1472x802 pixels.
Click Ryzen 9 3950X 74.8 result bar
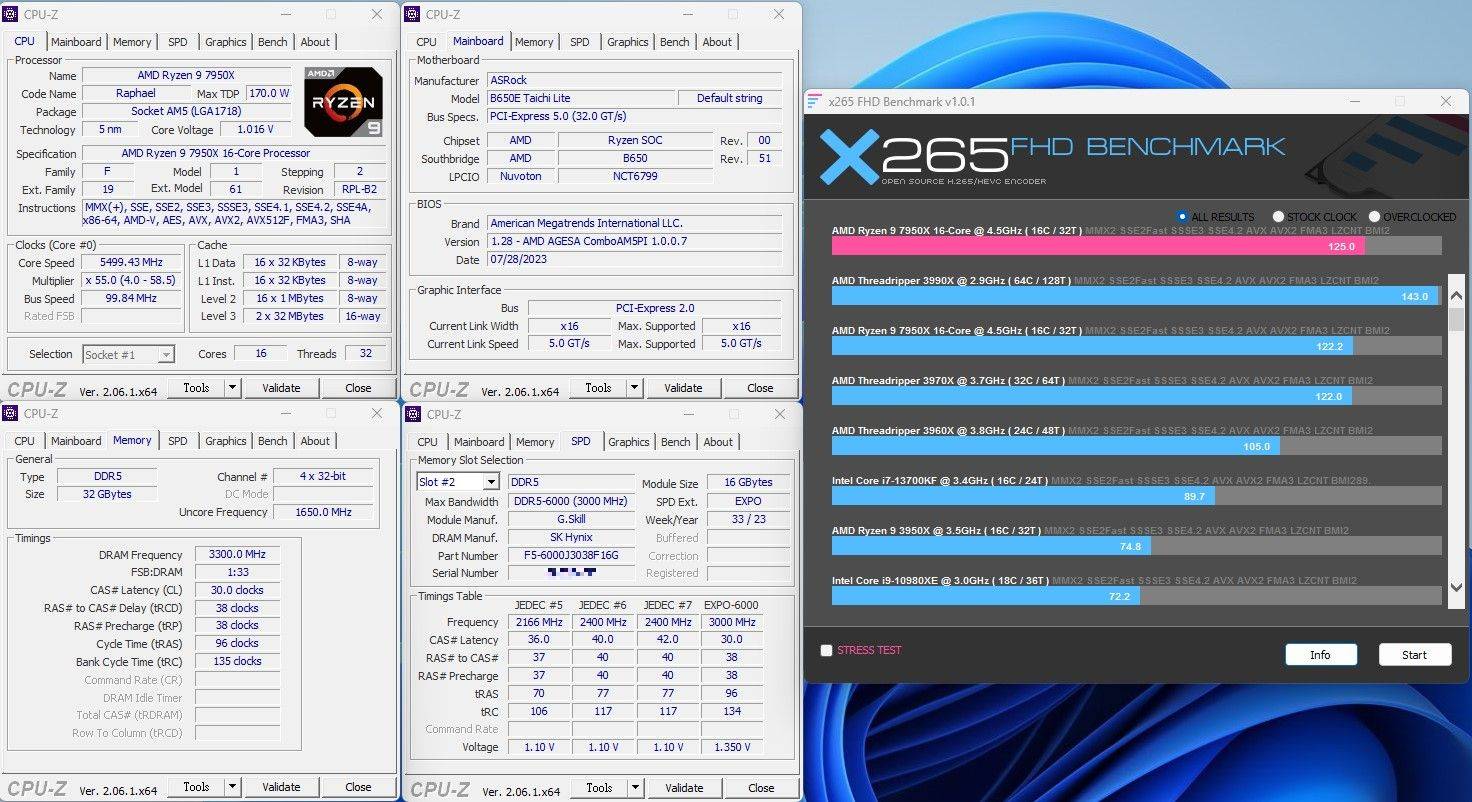point(991,546)
